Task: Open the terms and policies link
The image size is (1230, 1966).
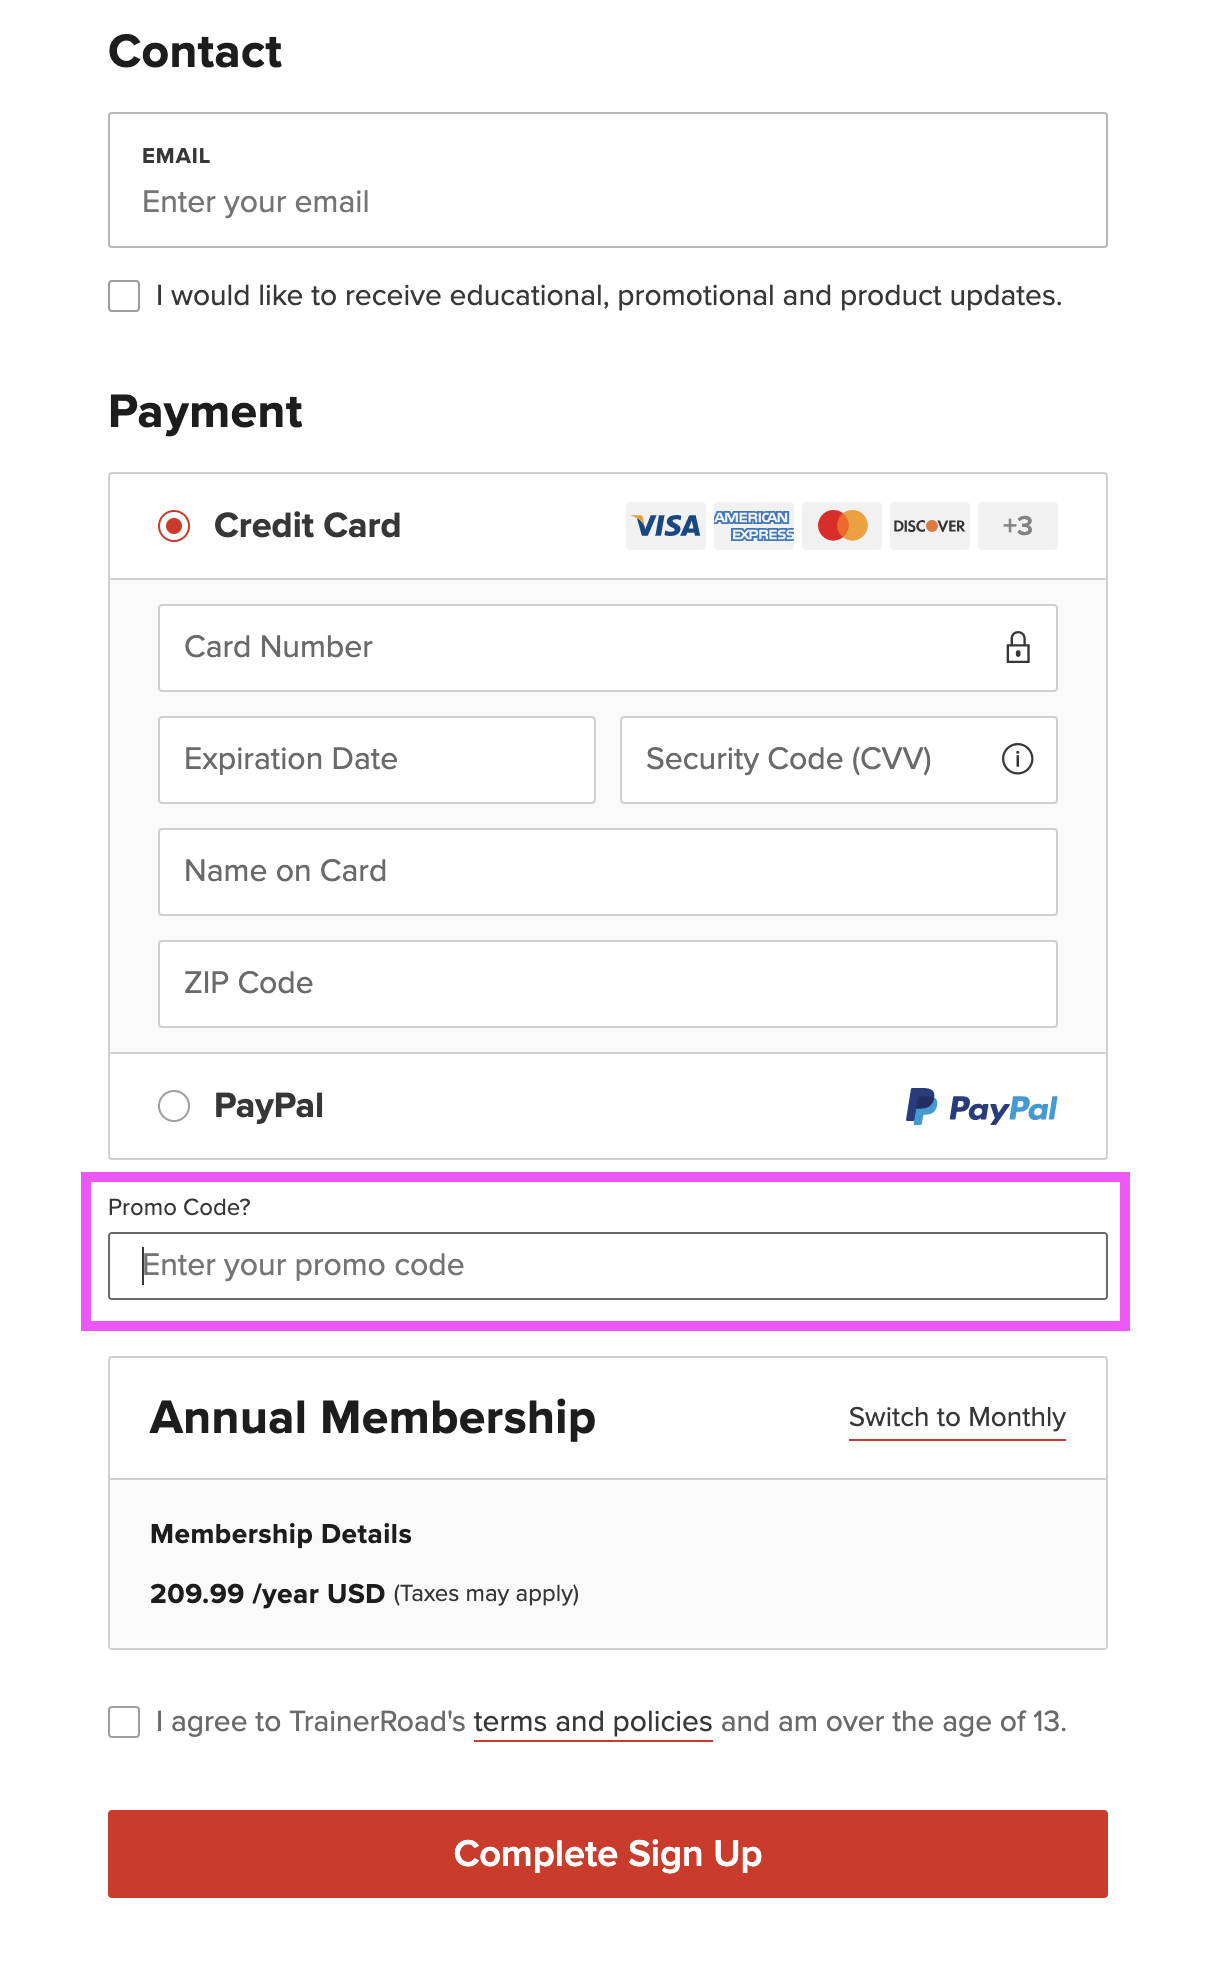Action: [x=593, y=1722]
